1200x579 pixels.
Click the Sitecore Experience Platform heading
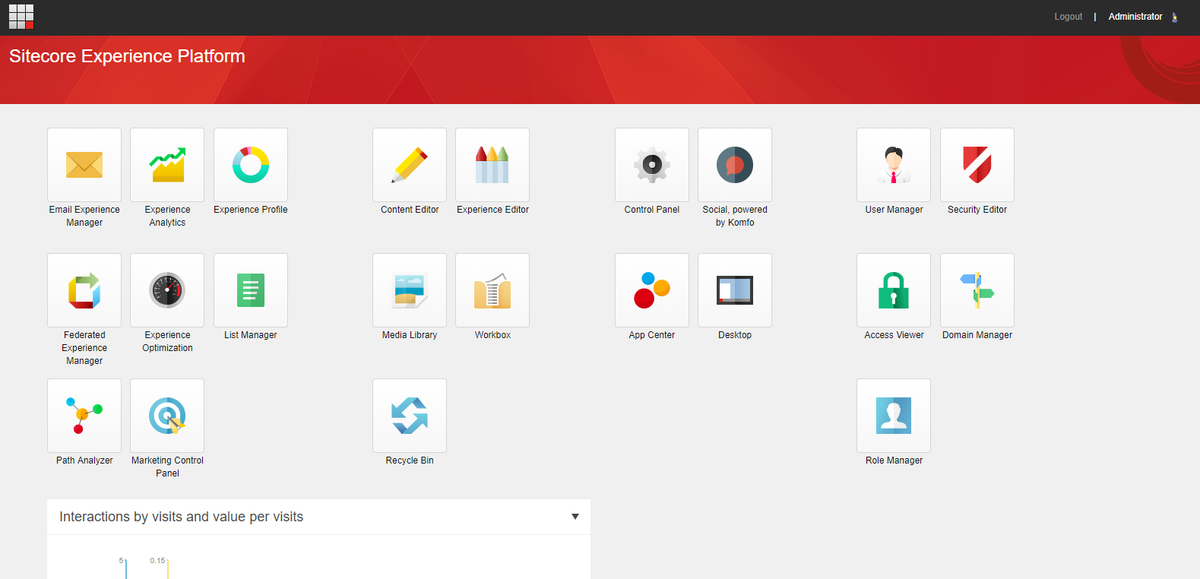click(x=127, y=56)
